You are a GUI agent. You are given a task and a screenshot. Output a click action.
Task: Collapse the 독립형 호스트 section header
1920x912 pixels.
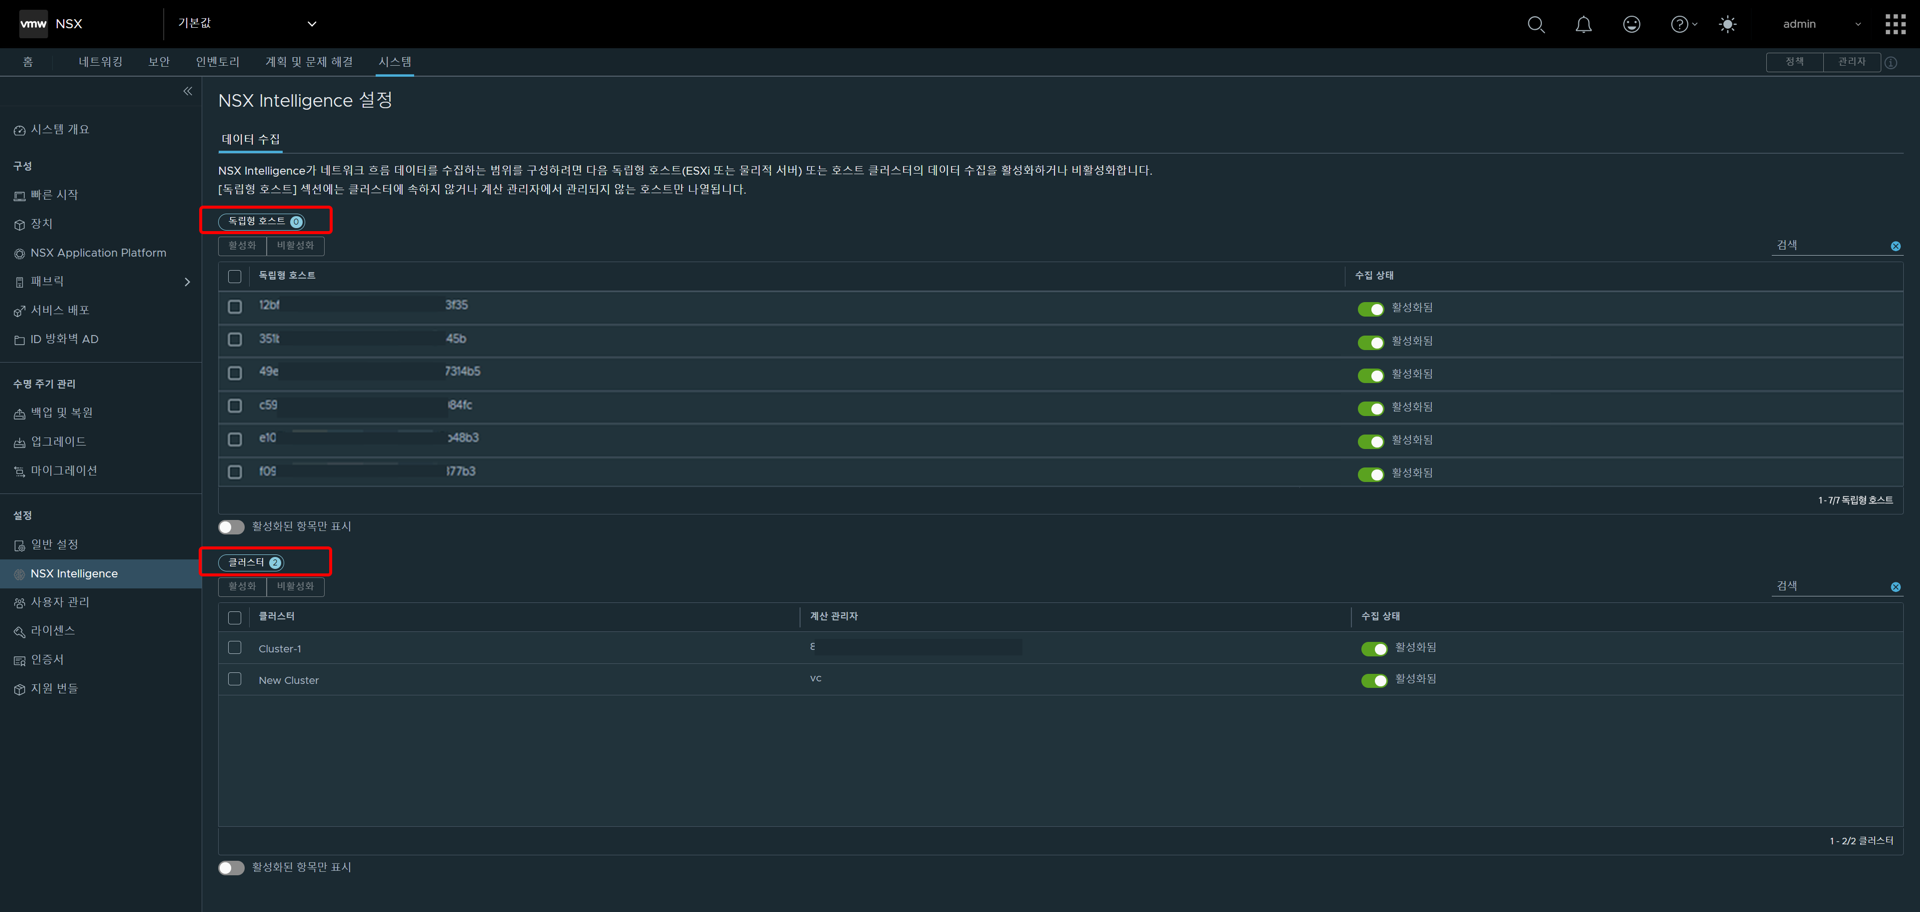262,221
